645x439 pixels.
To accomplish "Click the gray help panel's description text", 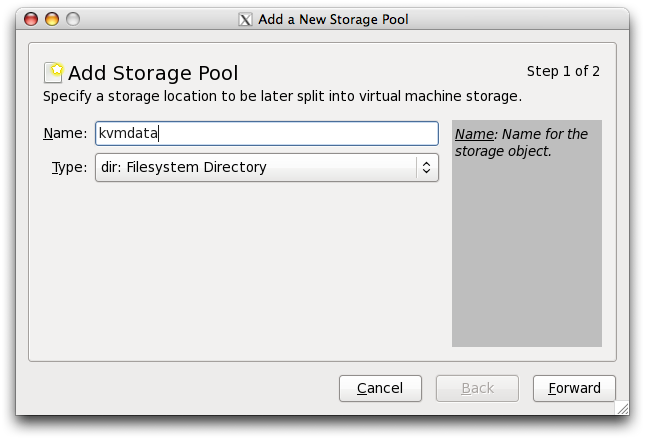I will [x=521, y=143].
